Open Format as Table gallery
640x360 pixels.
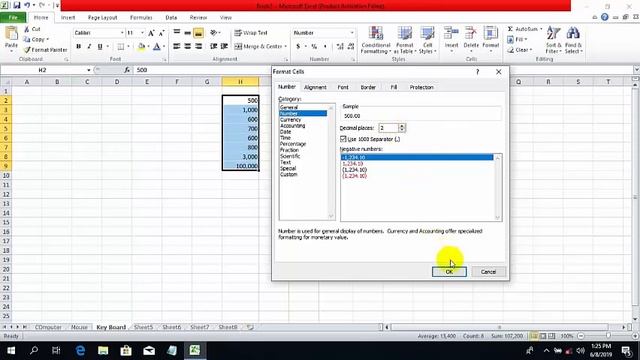coord(405,40)
